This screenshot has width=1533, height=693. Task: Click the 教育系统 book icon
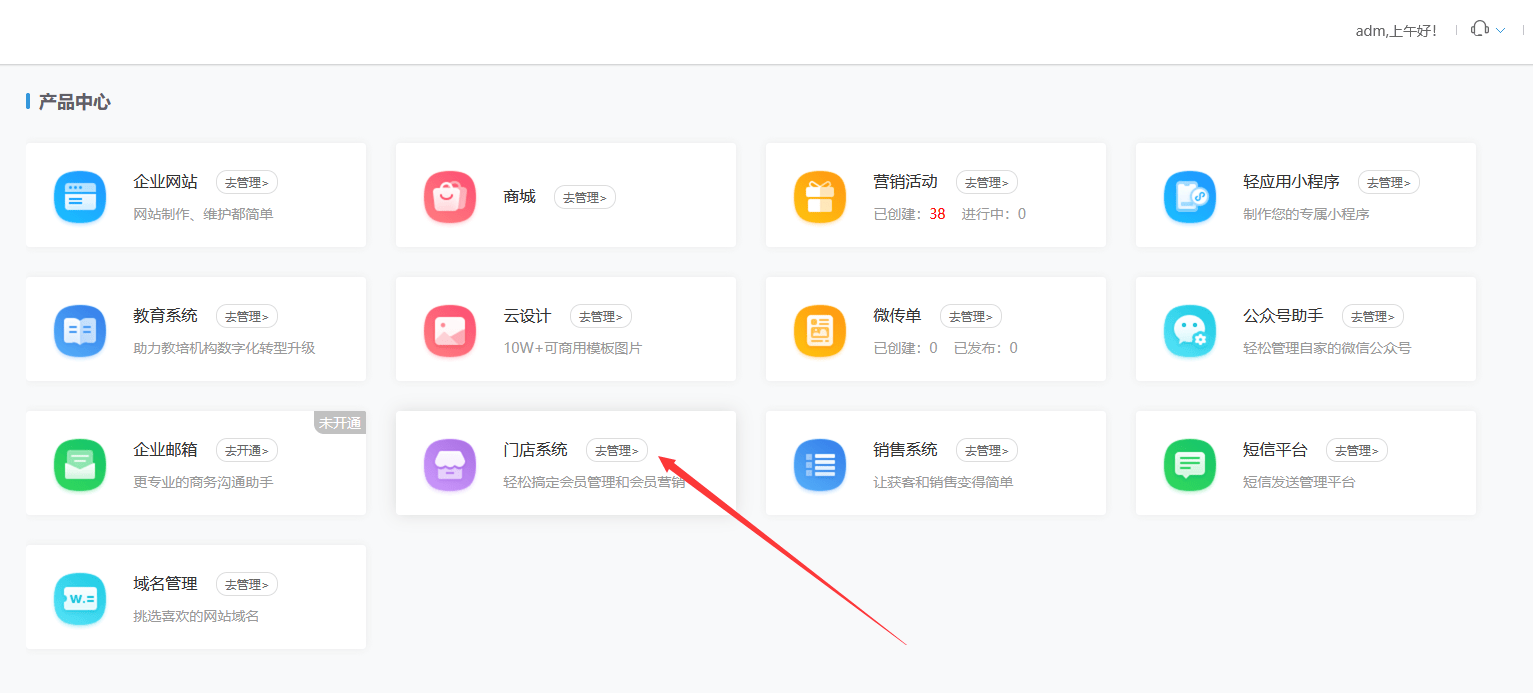point(79,331)
